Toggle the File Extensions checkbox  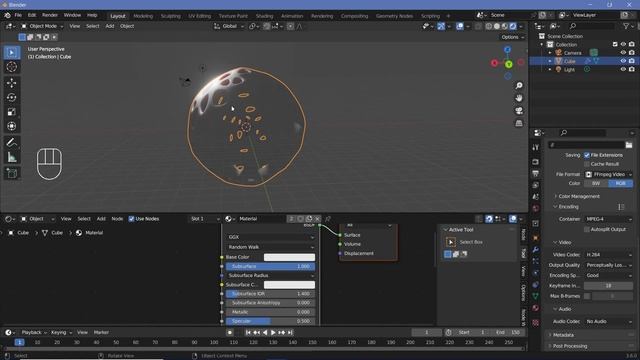587,155
